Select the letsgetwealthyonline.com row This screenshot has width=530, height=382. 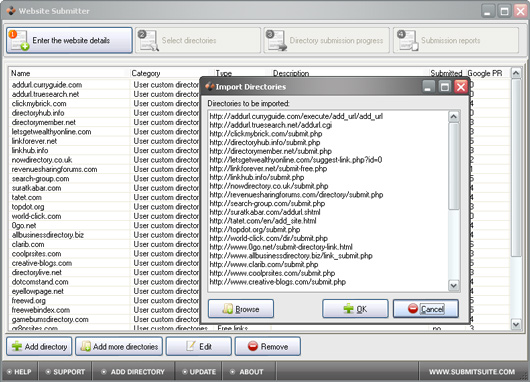click(x=51, y=132)
